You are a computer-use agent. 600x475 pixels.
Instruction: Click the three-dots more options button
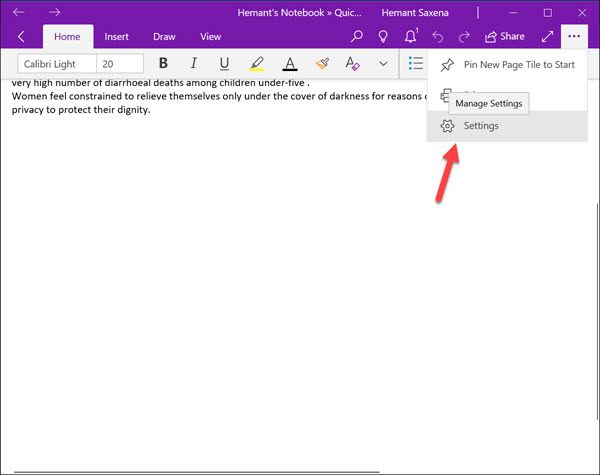pos(574,36)
